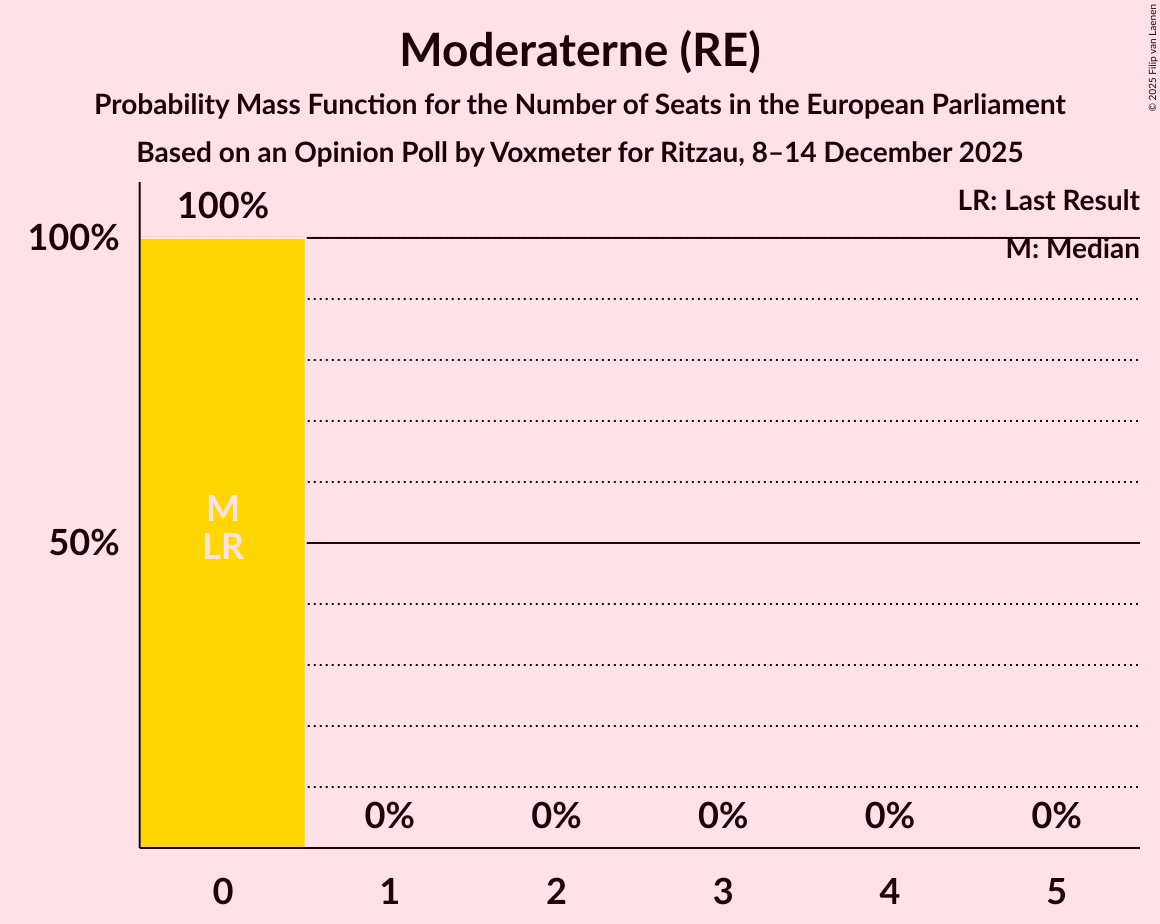Click the 0% label above seat 1
The height and width of the screenshot is (924, 1160).
390,816
